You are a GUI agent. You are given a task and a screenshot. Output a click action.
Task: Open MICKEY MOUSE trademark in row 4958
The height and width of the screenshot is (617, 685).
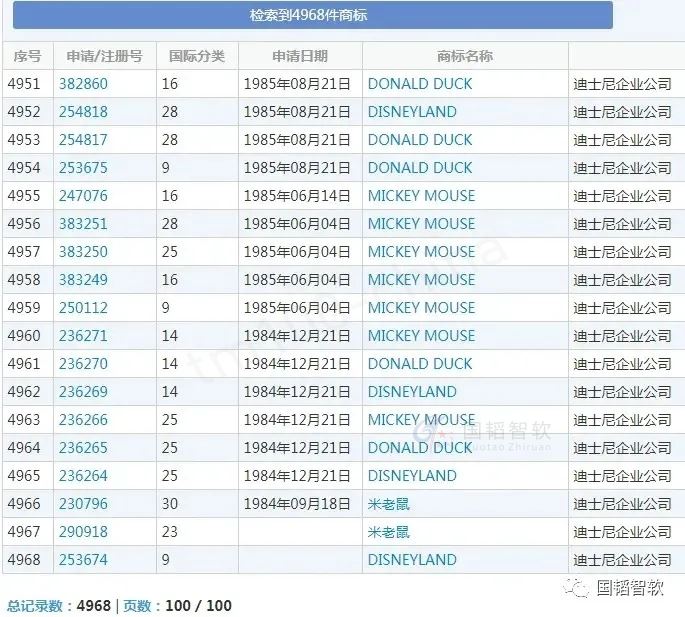pyautogui.click(x=421, y=279)
